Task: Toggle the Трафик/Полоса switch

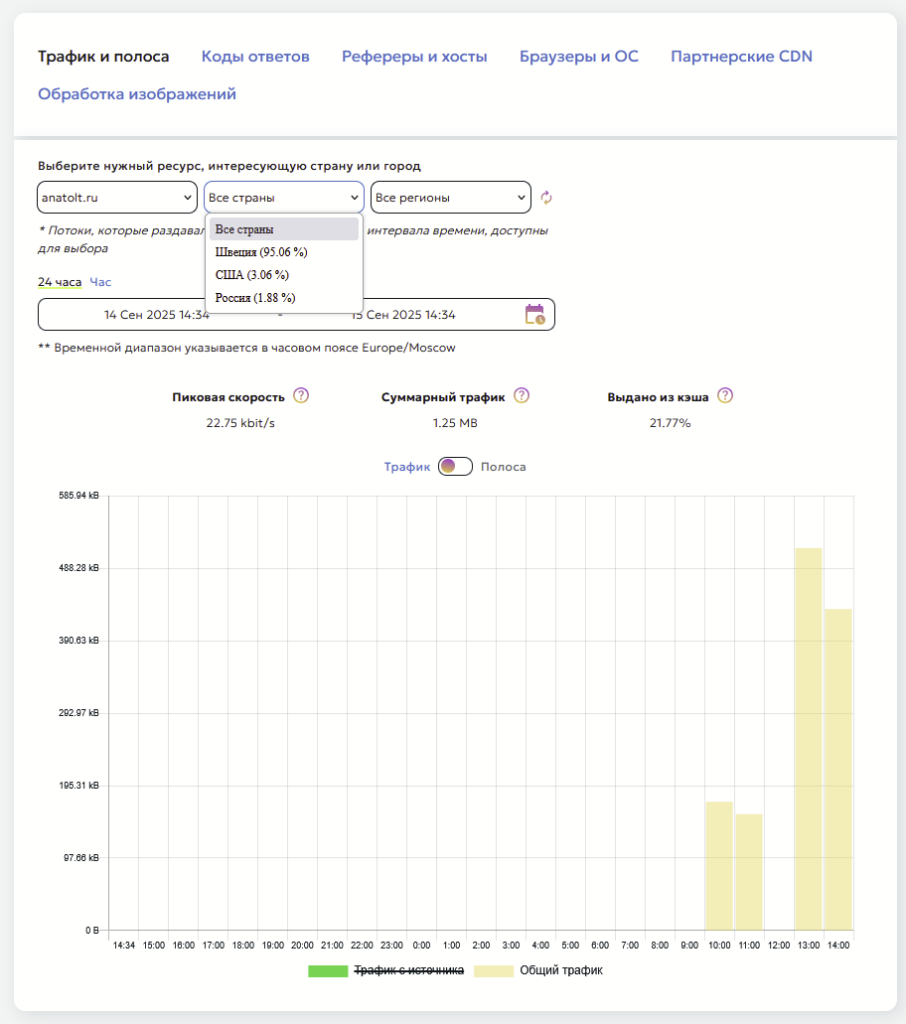Action: [x=455, y=467]
